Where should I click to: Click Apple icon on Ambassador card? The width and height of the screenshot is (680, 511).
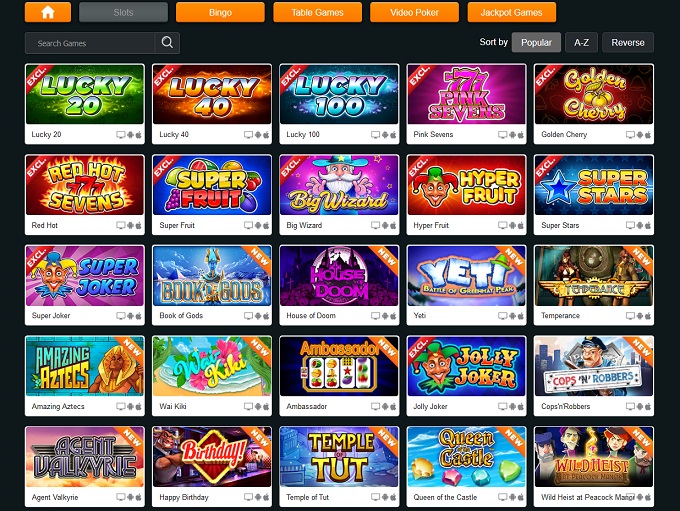[x=393, y=406]
